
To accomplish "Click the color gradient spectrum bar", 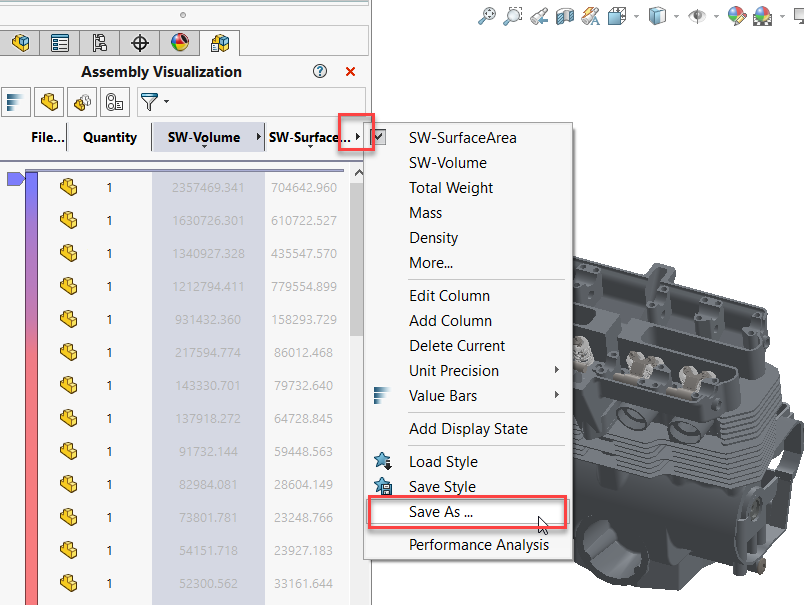I will (x=31, y=388).
